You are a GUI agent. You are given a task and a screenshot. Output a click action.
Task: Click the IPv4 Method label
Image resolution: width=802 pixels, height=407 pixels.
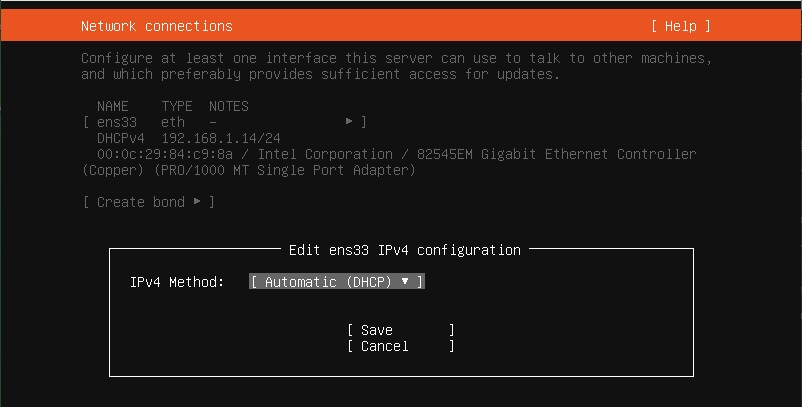click(x=177, y=282)
